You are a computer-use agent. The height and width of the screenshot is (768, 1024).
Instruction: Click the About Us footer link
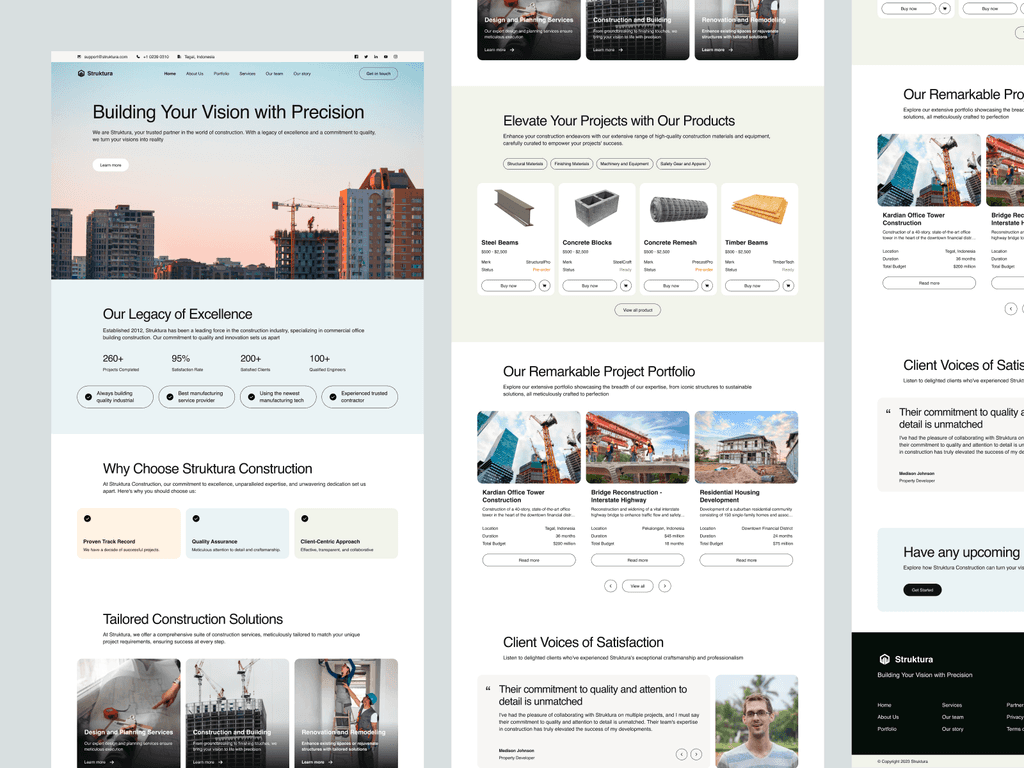click(888, 717)
